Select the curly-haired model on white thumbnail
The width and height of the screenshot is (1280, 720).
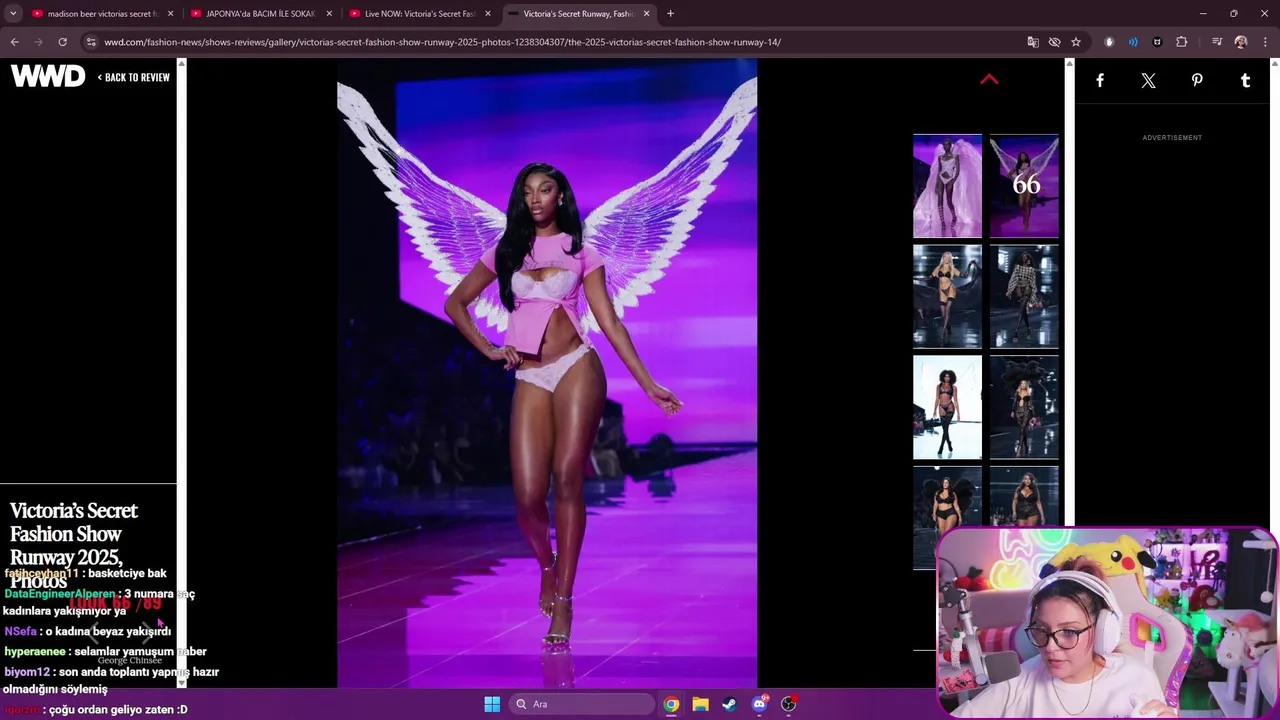[x=947, y=408]
